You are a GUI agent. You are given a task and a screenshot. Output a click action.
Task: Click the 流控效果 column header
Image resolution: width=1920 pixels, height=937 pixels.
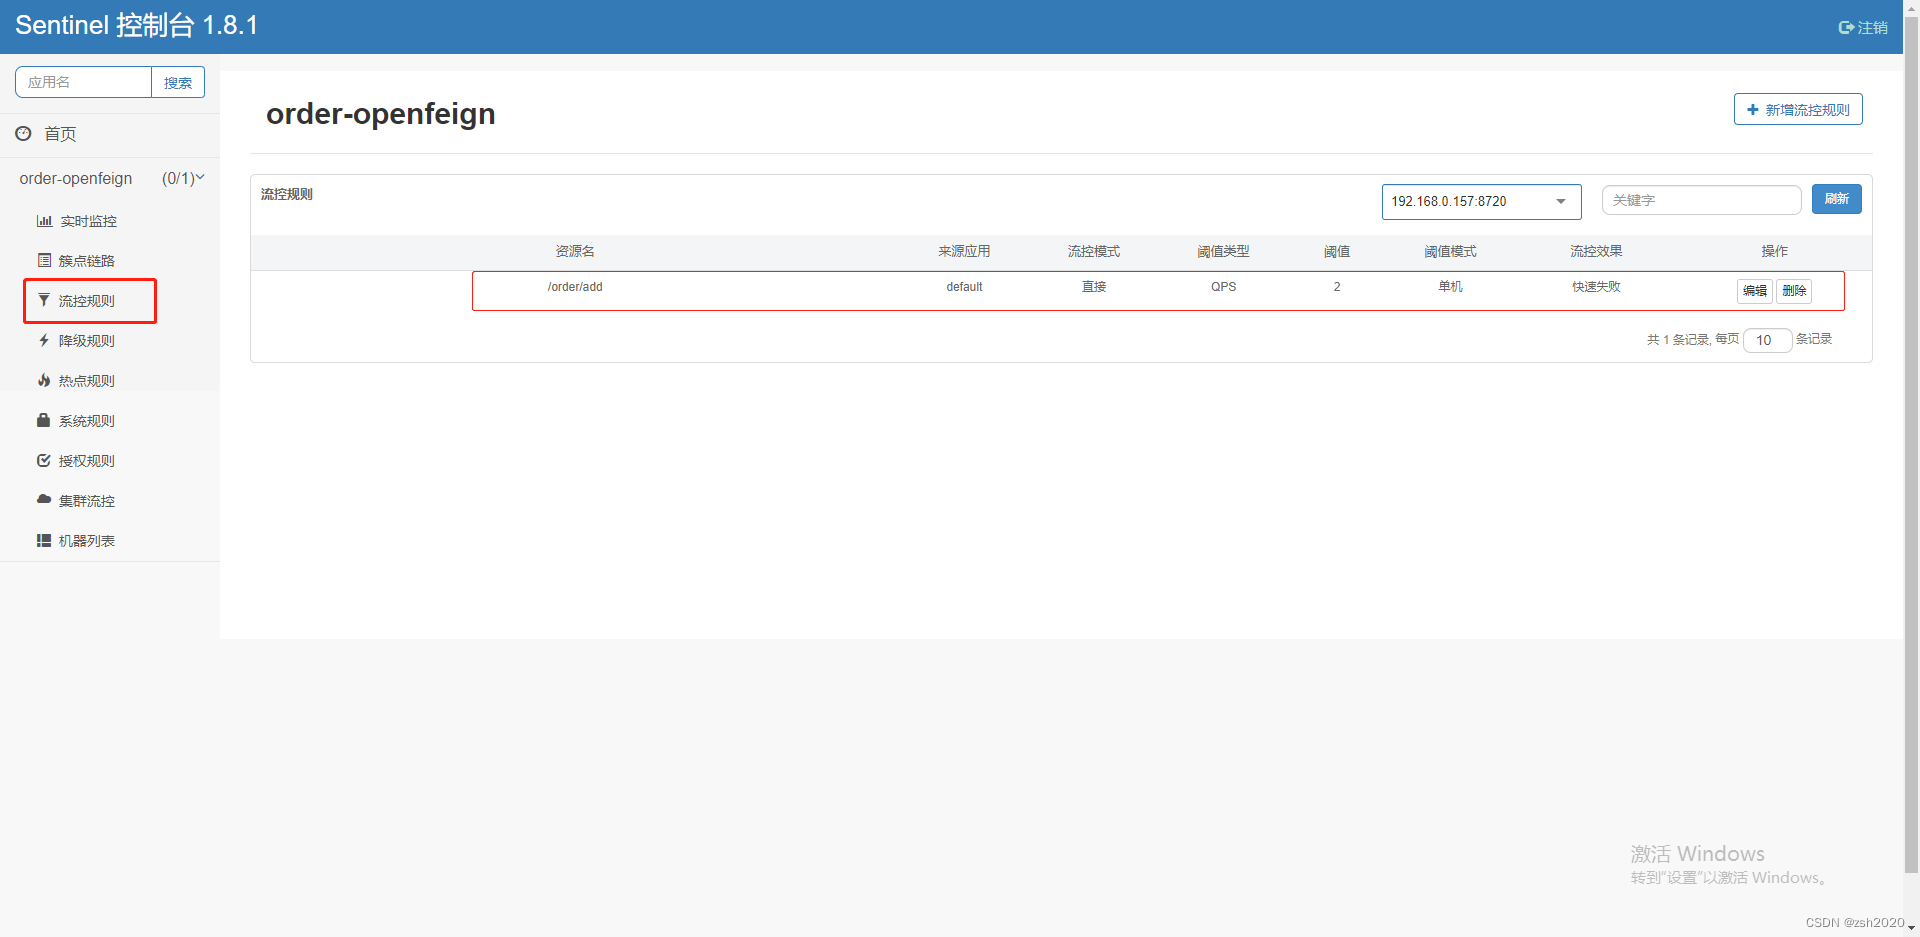[1596, 251]
